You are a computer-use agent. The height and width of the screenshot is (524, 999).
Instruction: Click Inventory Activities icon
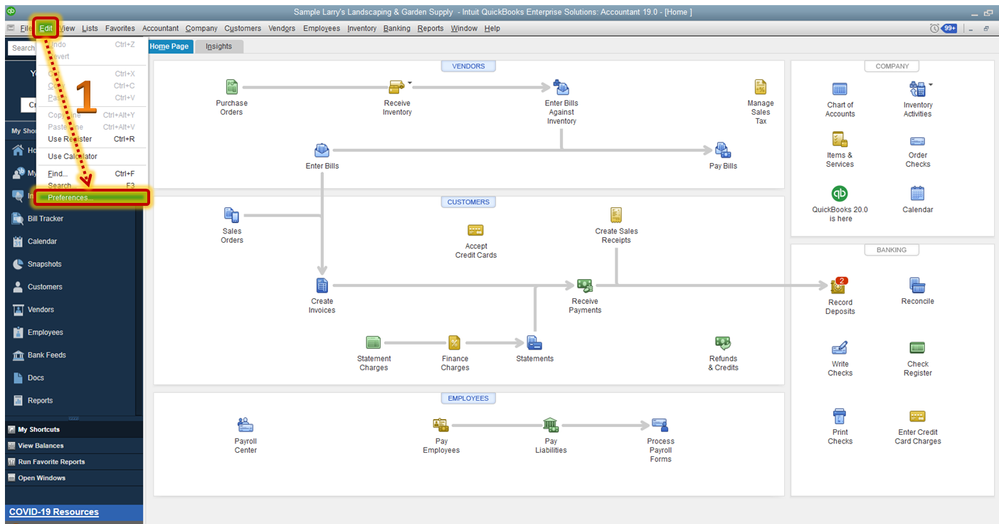pyautogui.click(x=917, y=89)
